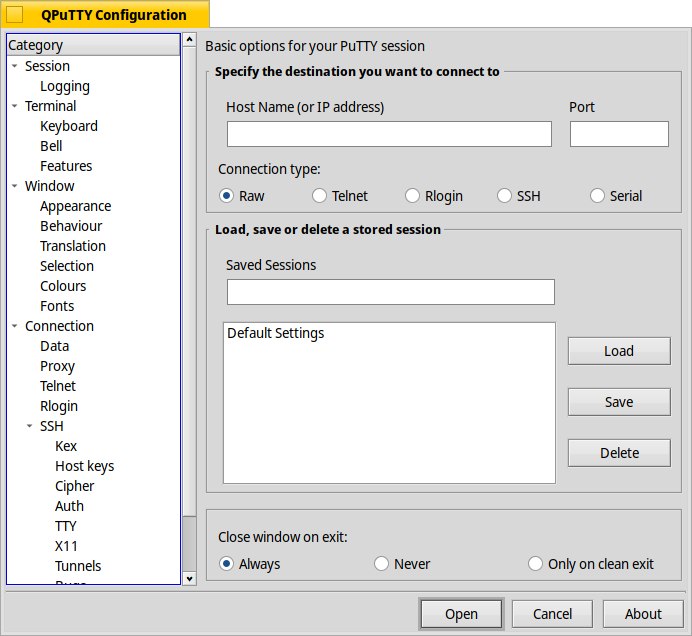Collapse the SSH tree node
The height and width of the screenshot is (636, 692).
coord(30,426)
